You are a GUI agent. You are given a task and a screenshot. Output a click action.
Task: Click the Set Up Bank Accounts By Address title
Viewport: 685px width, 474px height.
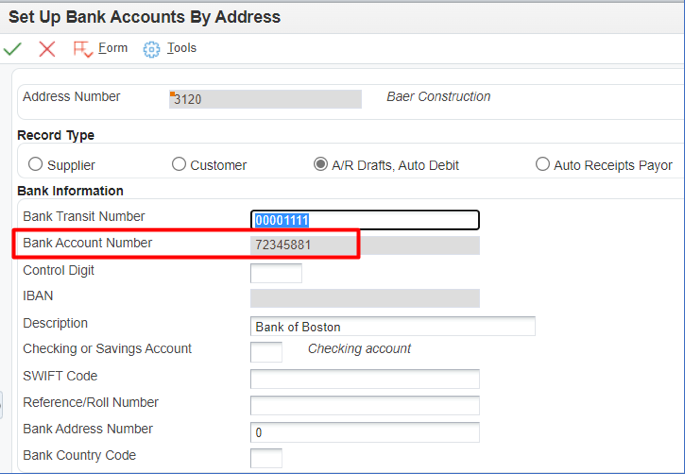(145, 17)
